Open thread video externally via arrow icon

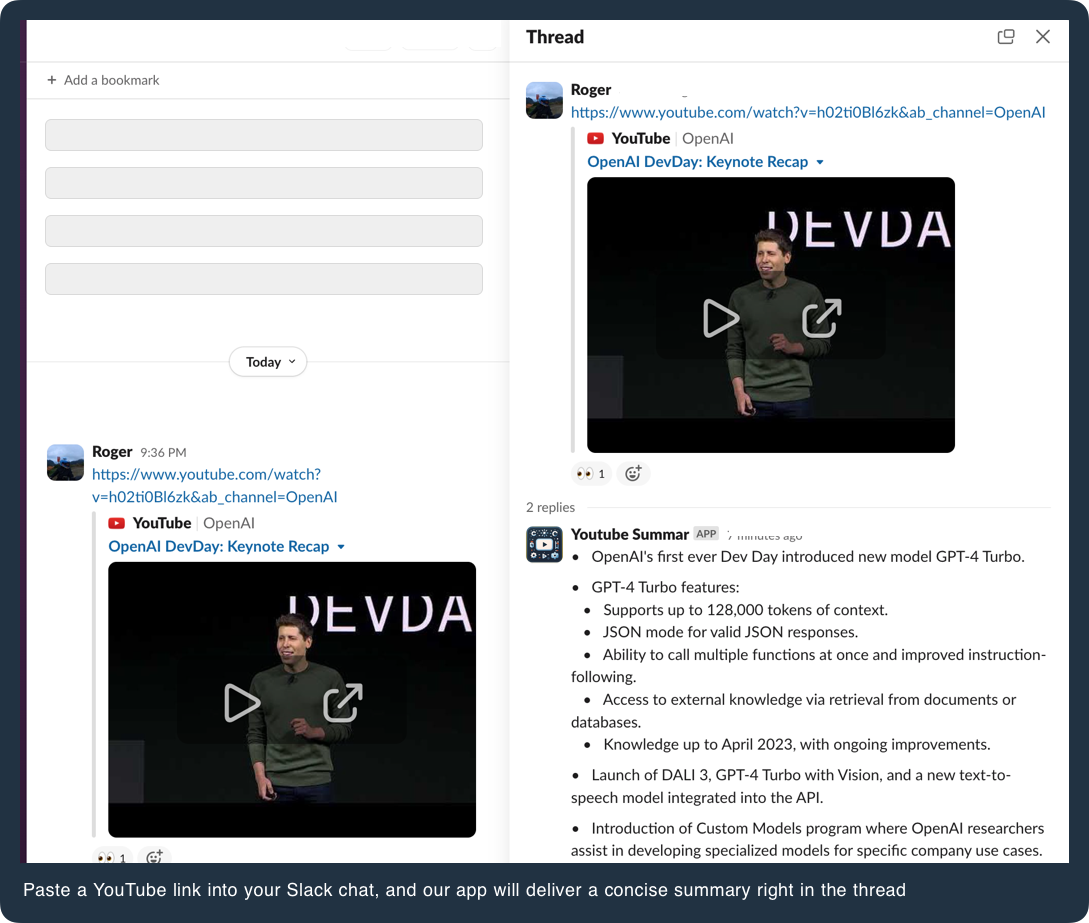click(822, 318)
